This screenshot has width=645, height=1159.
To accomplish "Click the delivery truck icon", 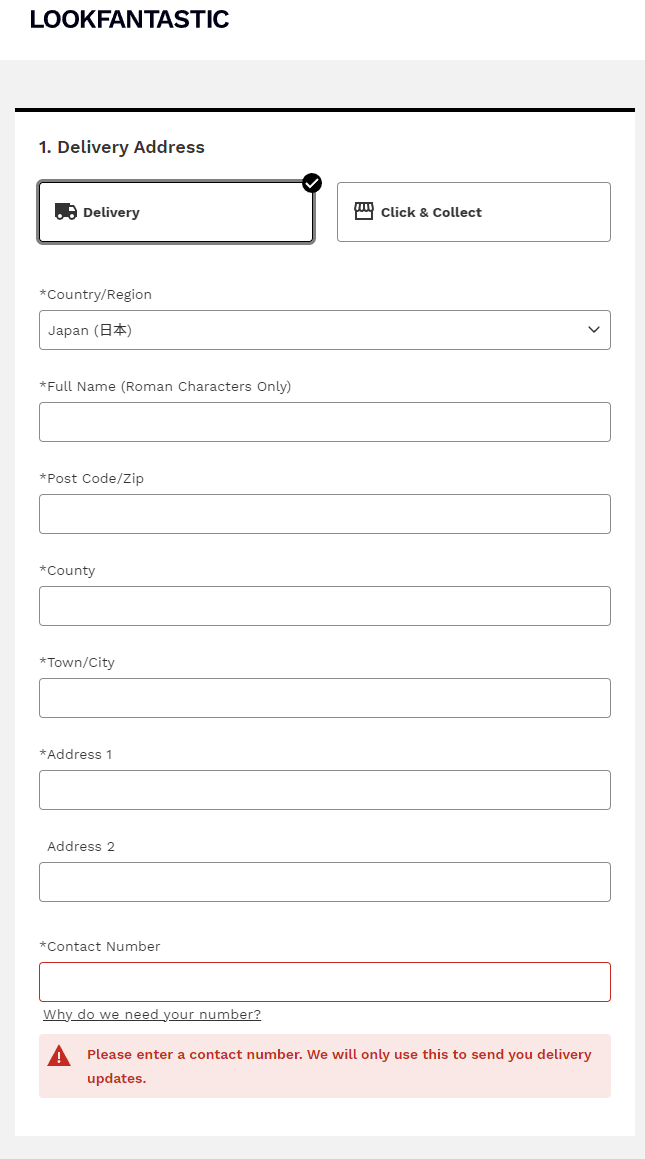I will [66, 211].
